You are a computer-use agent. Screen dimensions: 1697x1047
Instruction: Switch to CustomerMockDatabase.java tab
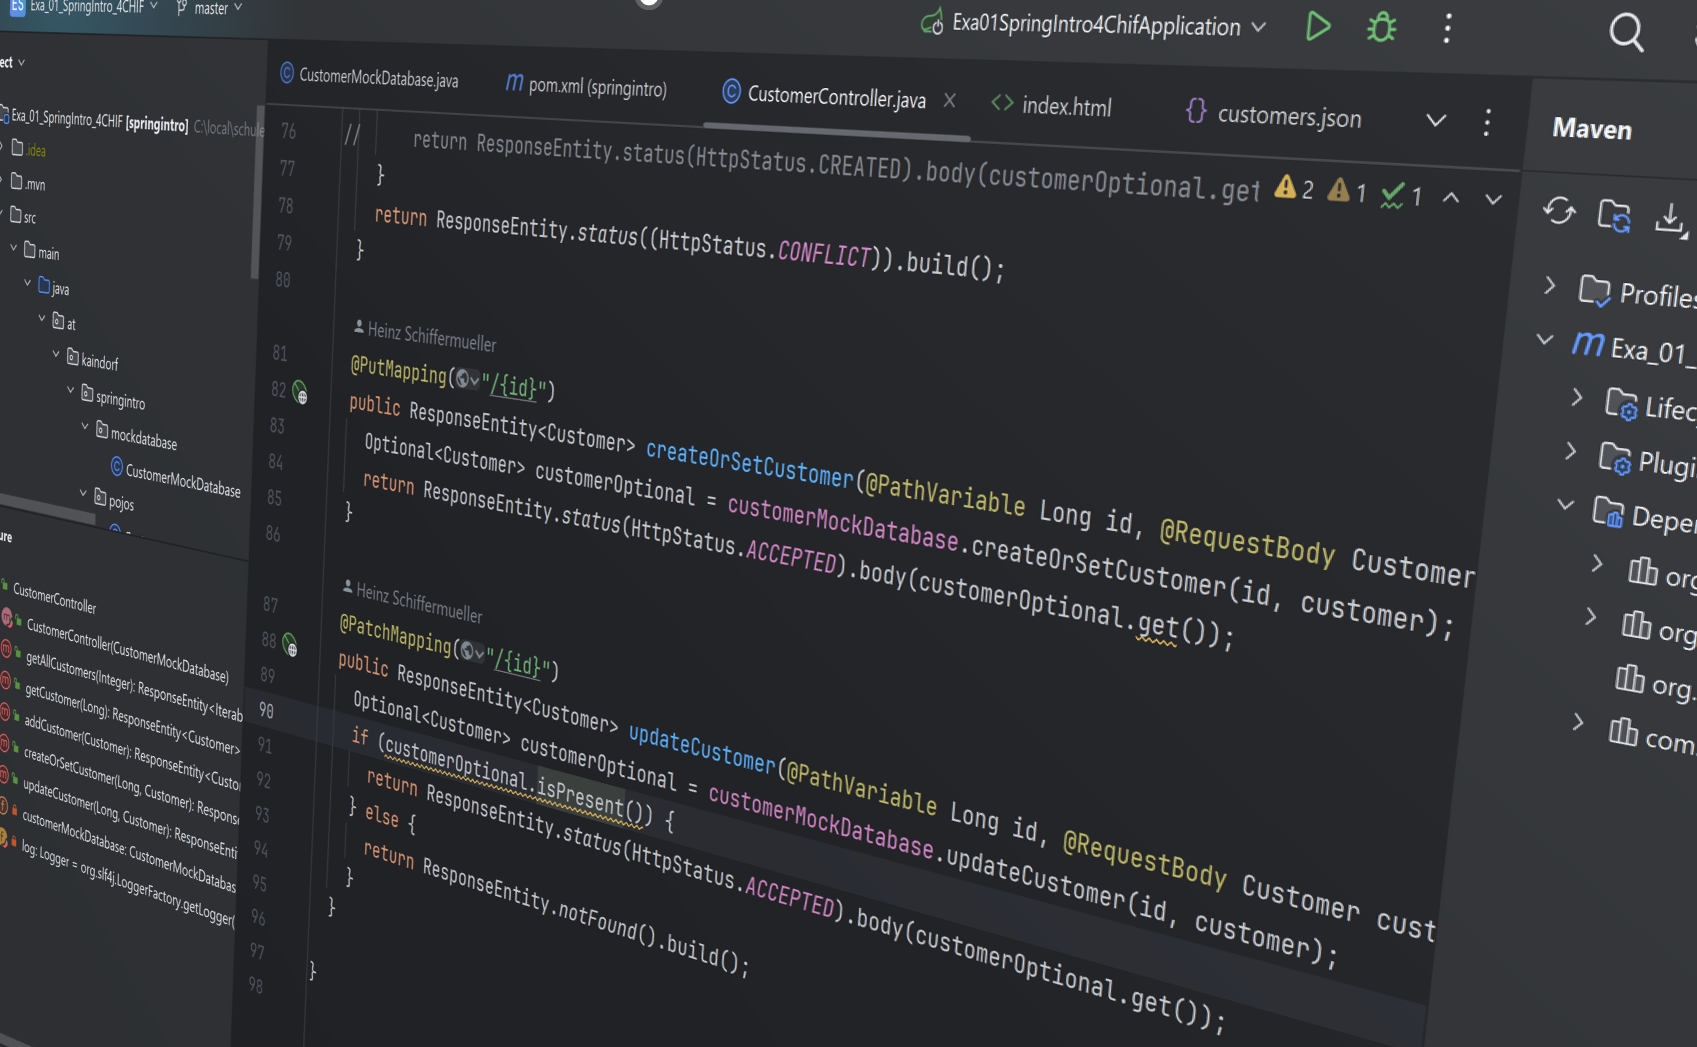click(369, 77)
